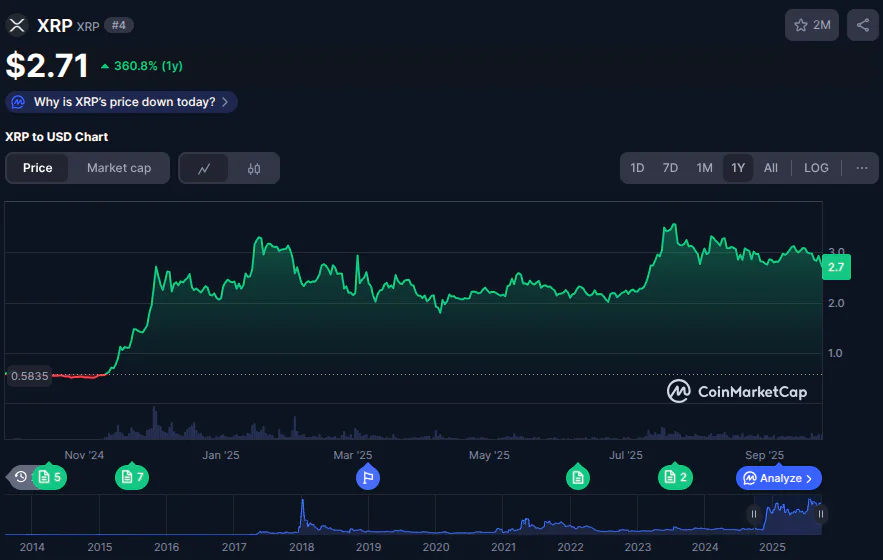Viewport: 883px width, 560px height.
Task: Set chart range to 1Y
Action: pos(738,168)
